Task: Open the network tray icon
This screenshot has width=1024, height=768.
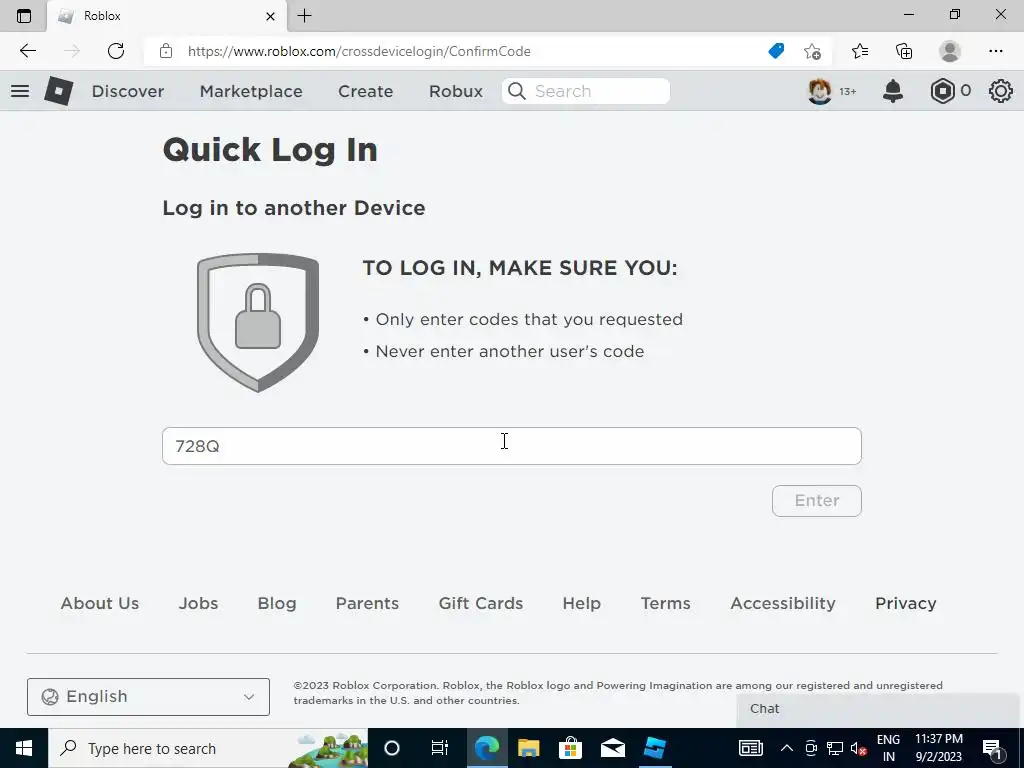Action: coord(835,748)
